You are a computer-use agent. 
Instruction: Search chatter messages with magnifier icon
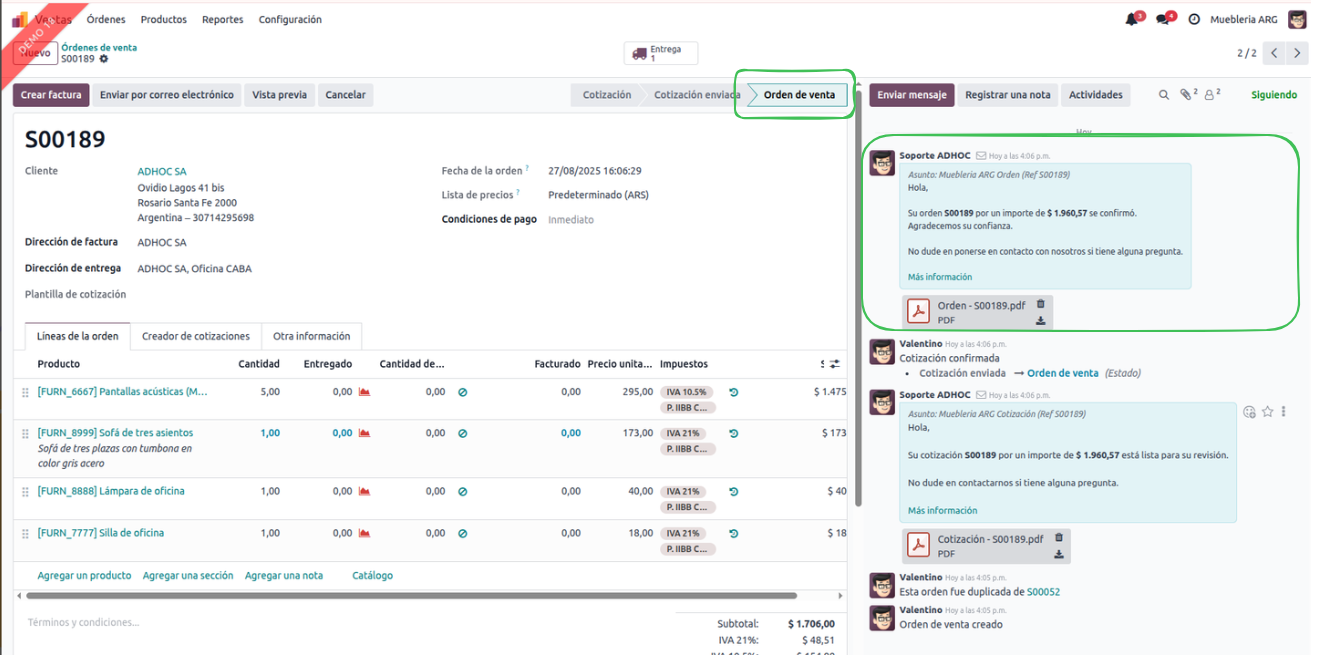1163,95
